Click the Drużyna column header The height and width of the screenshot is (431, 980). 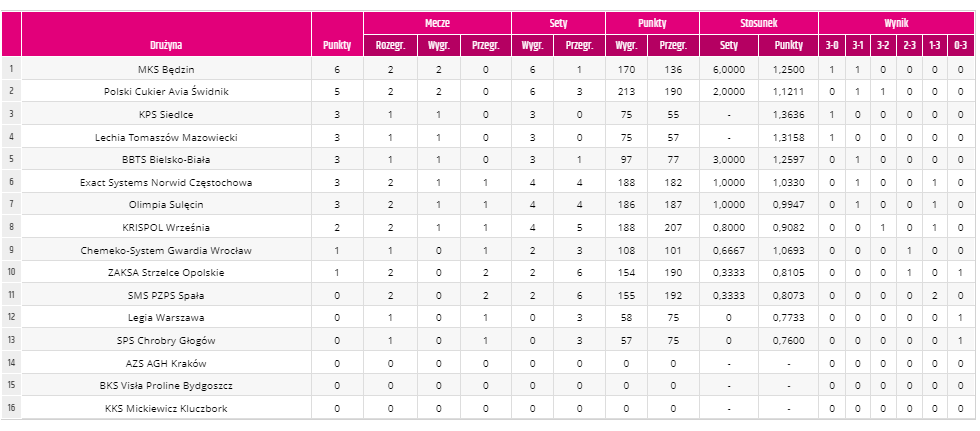(x=166, y=45)
